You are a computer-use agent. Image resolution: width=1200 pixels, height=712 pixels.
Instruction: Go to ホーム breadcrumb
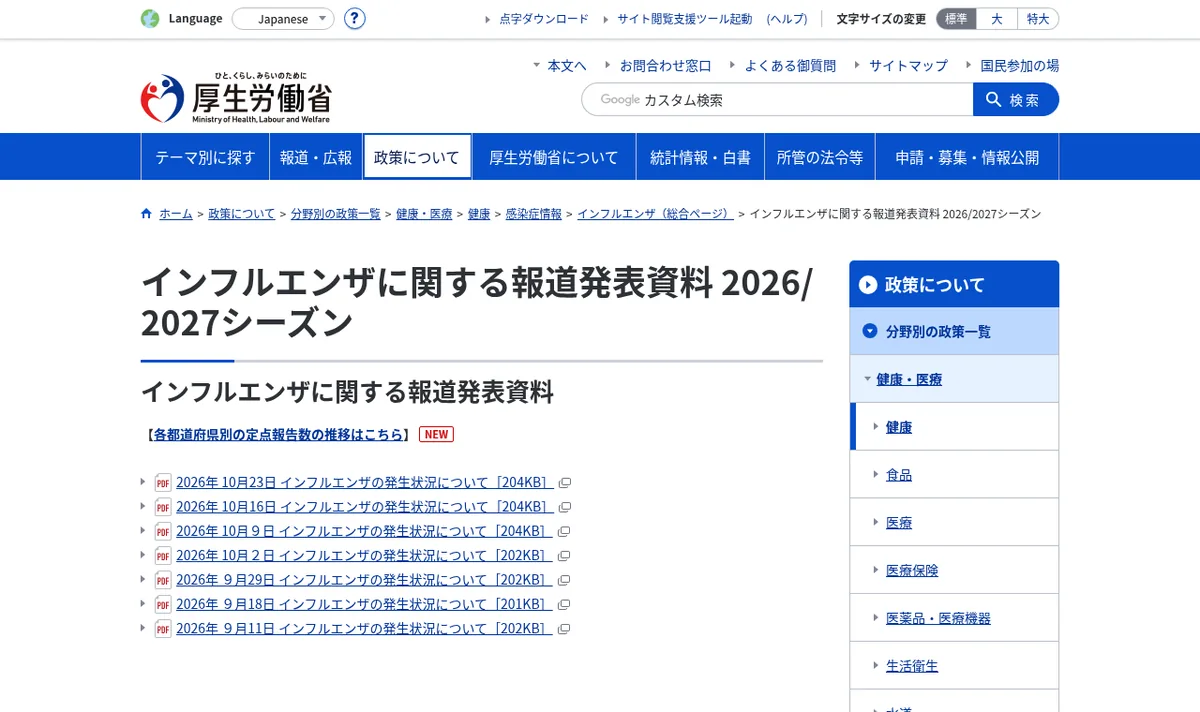[176, 214]
